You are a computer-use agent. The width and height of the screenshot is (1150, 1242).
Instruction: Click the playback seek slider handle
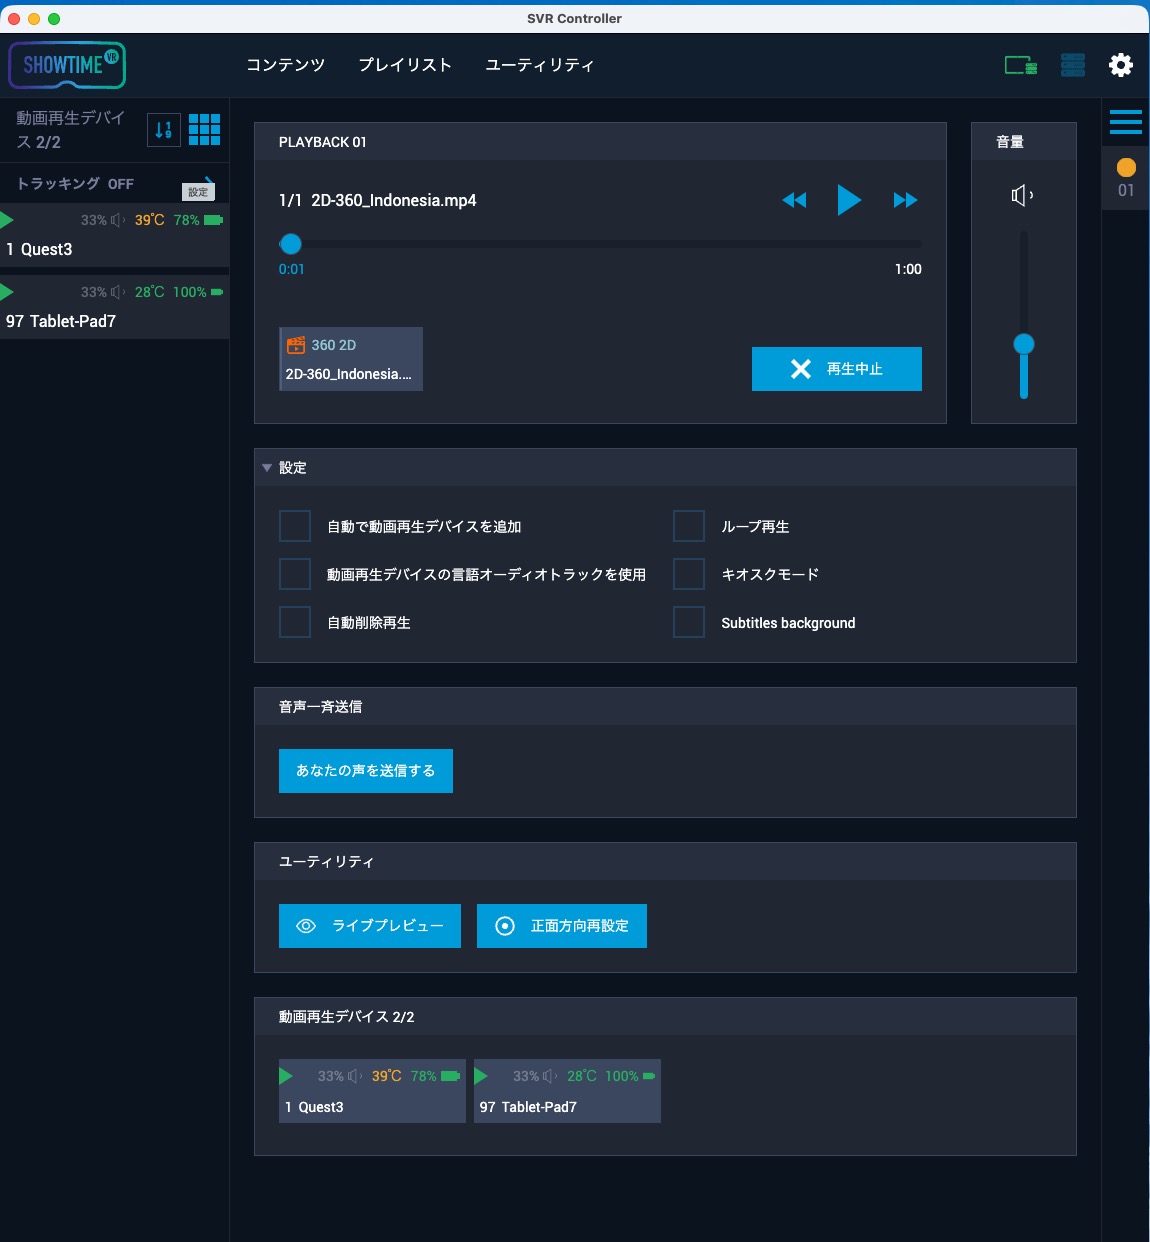point(291,244)
